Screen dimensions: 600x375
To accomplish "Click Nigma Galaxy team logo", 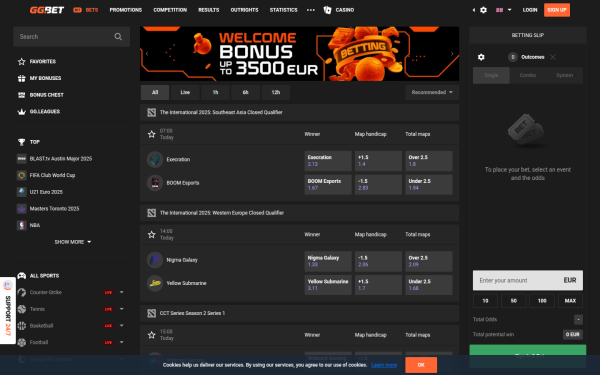I will coord(155,260).
